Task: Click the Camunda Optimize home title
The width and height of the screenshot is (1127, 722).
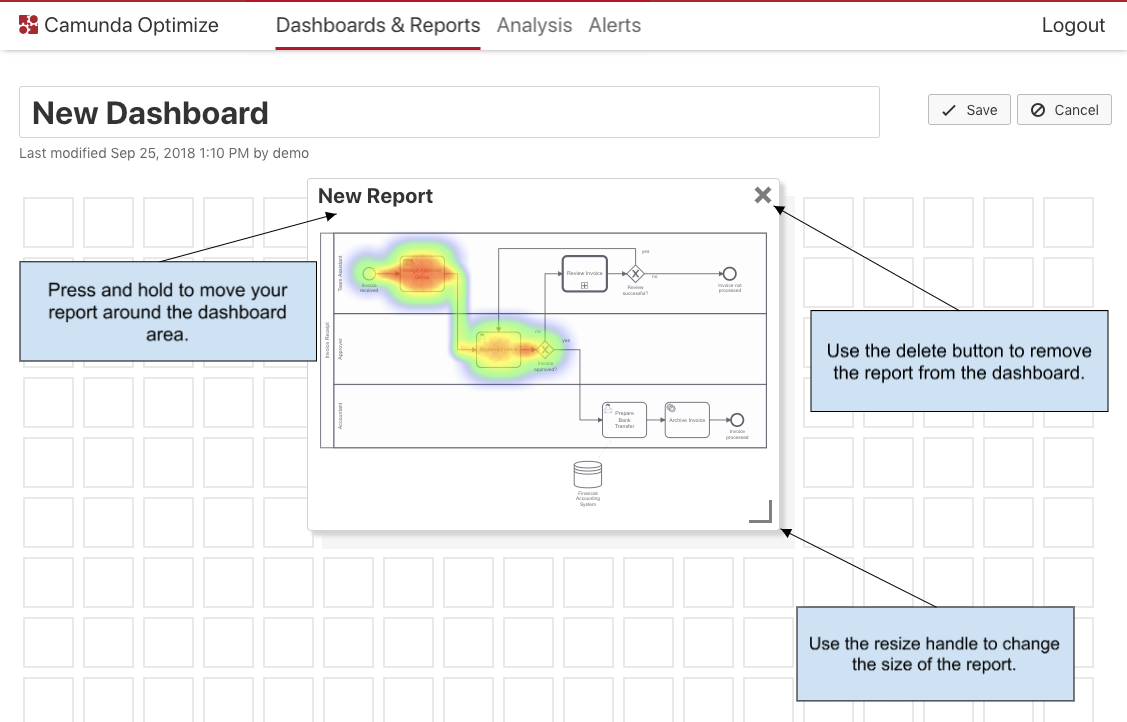Action: [132, 25]
